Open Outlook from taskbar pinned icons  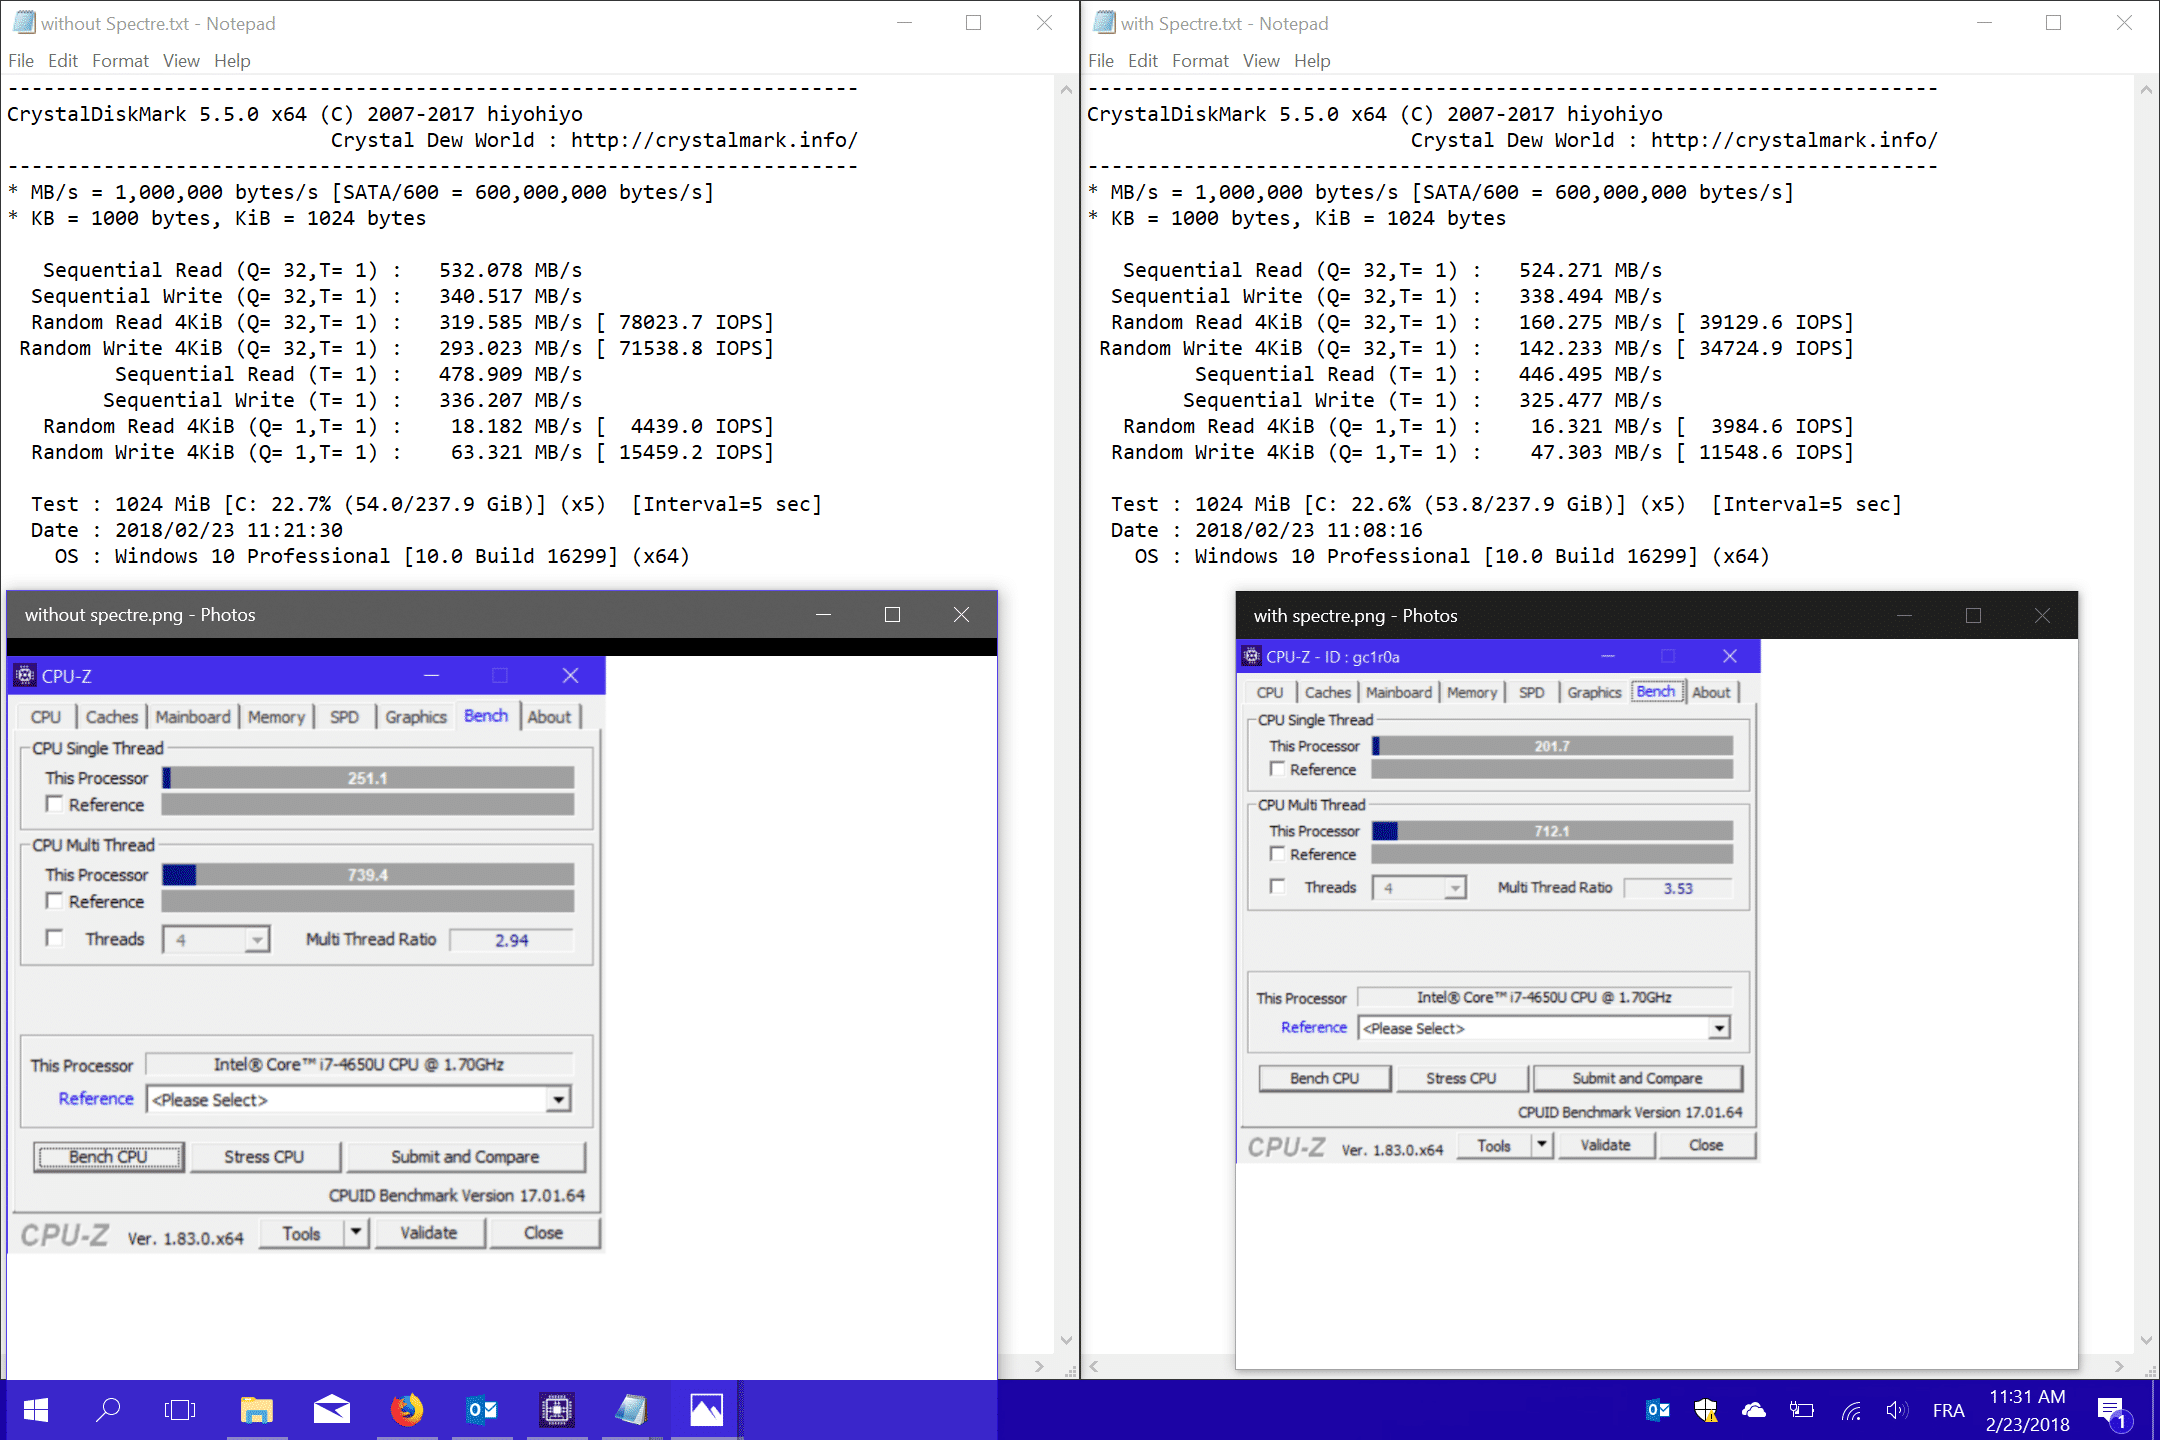click(x=482, y=1410)
